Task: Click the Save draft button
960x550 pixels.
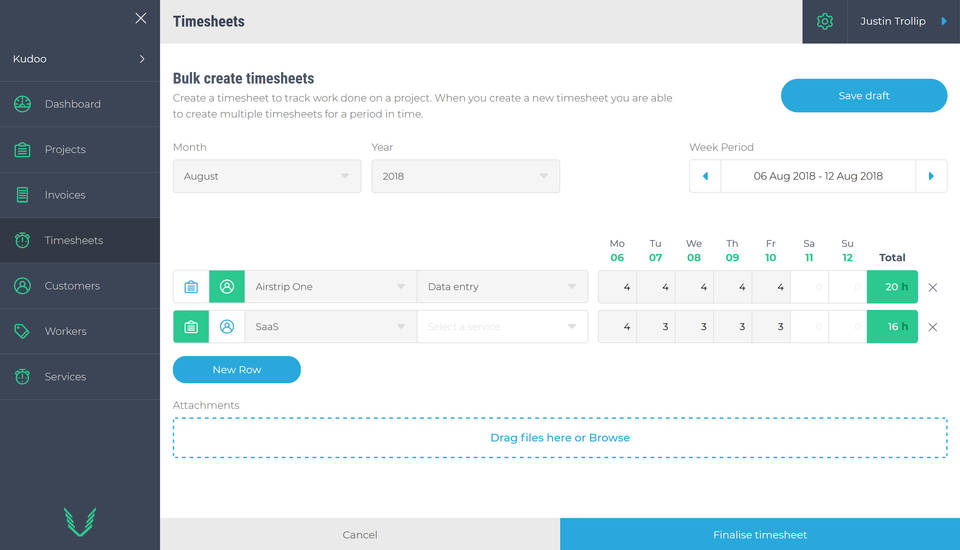Action: [x=863, y=96]
